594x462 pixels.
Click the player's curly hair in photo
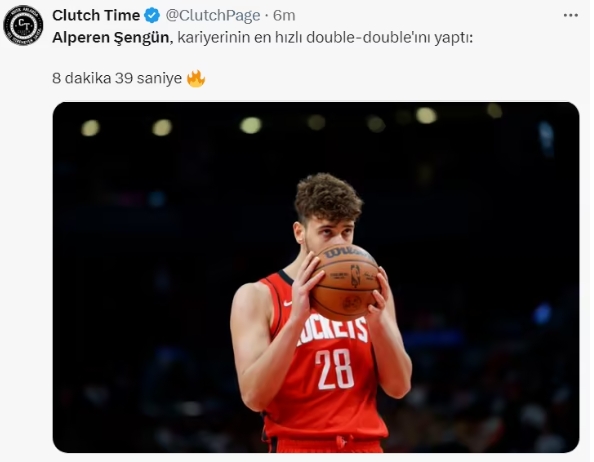point(328,197)
